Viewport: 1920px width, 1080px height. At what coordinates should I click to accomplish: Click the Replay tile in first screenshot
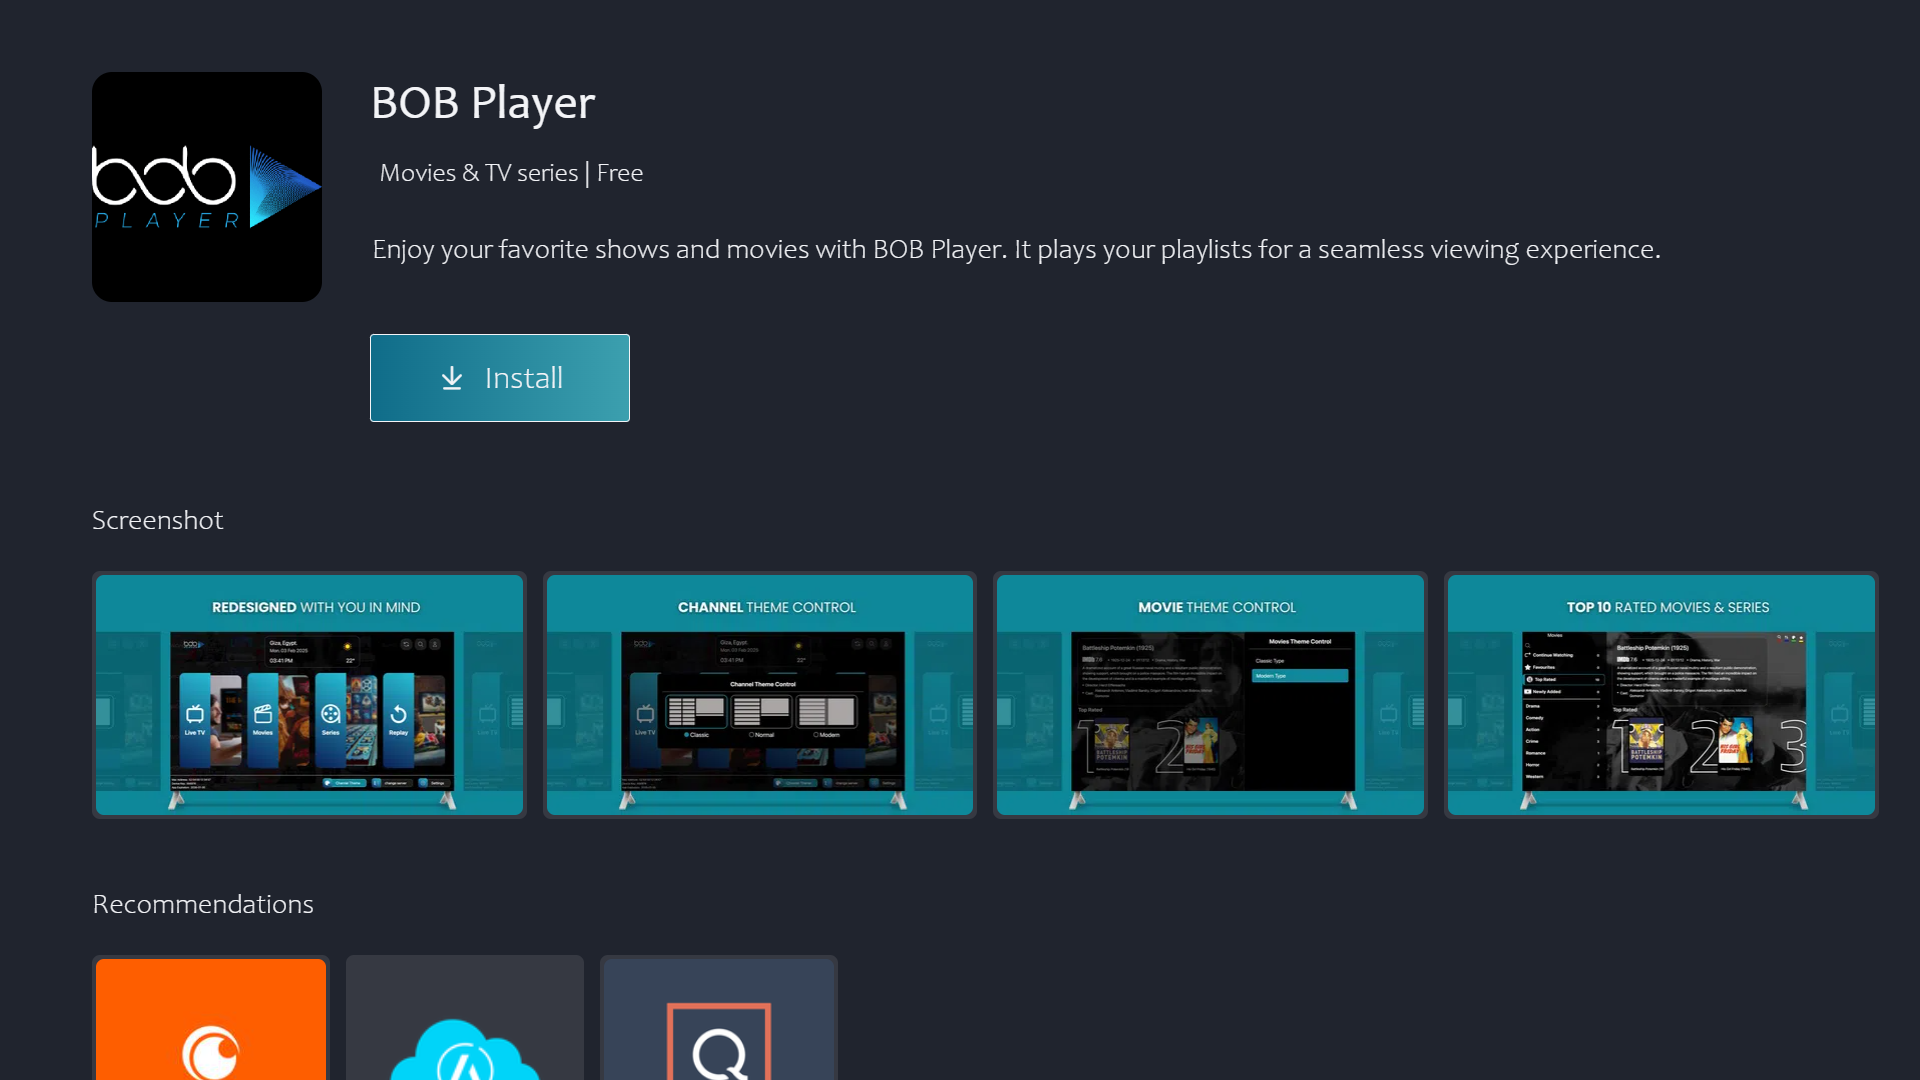(x=398, y=718)
